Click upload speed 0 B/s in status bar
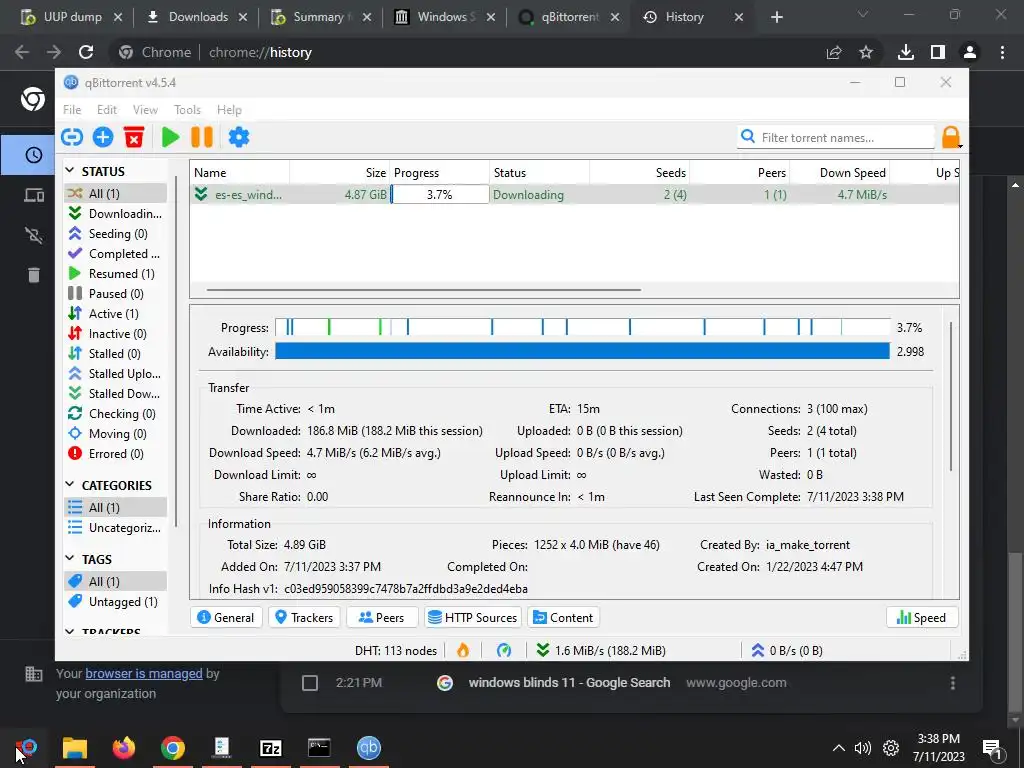Screen dimensions: 1024x768 coord(787,650)
